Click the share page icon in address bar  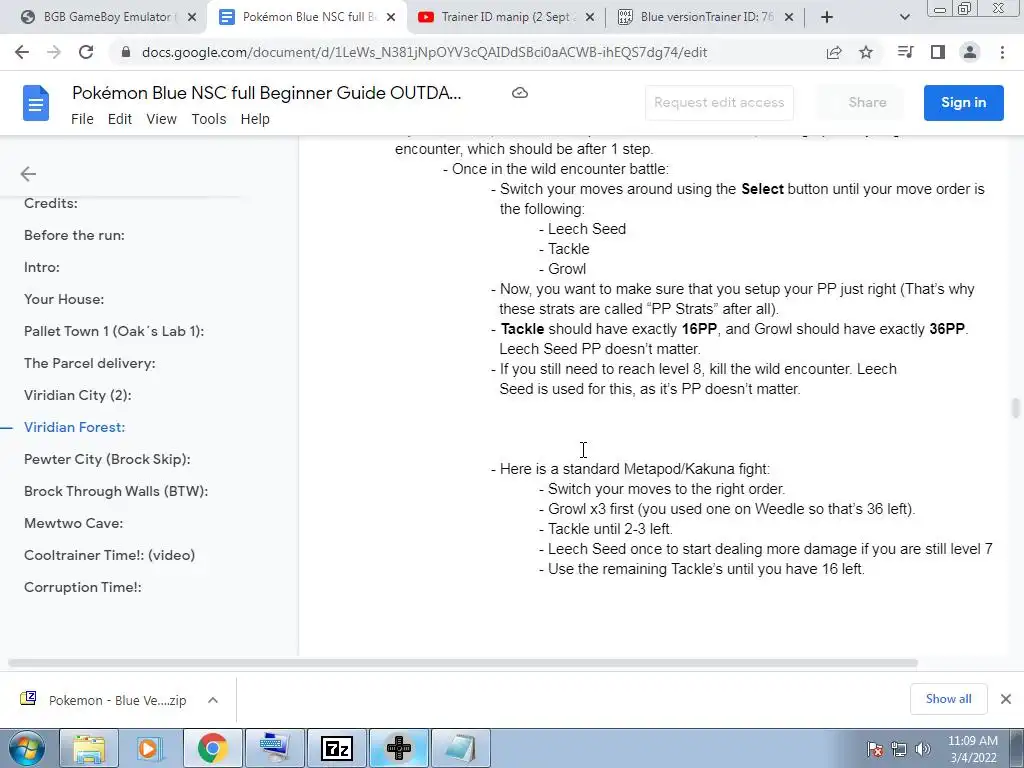tap(834, 52)
